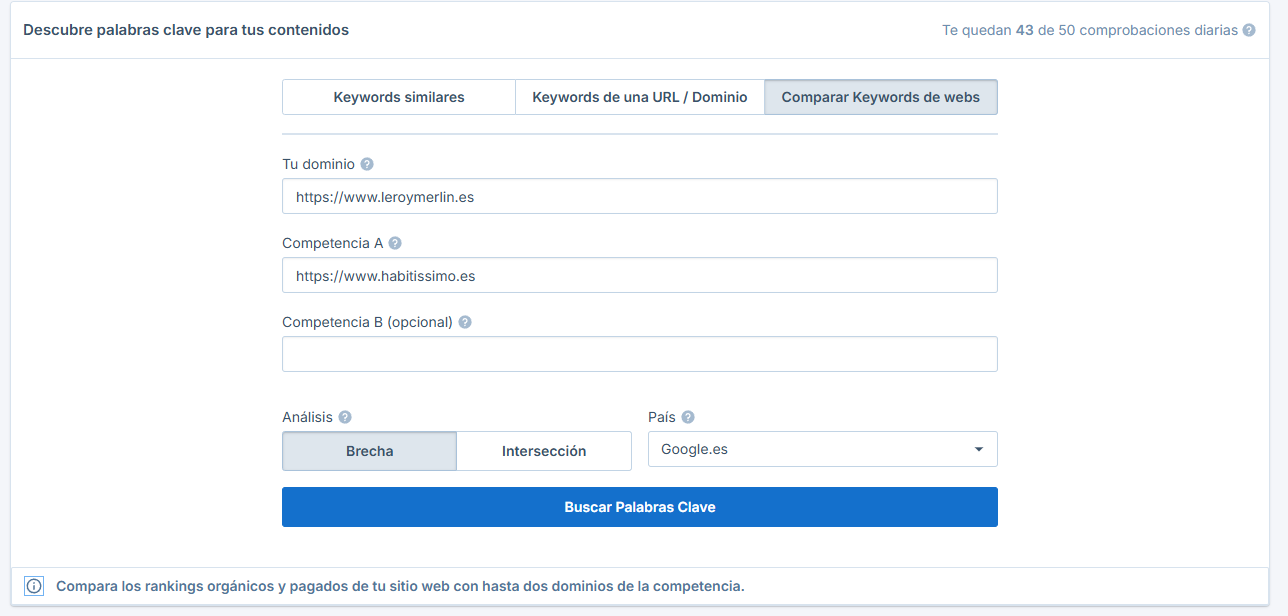
Task: Click help icon beside "Competencia B (opcional)"
Action: pyautogui.click(x=464, y=322)
